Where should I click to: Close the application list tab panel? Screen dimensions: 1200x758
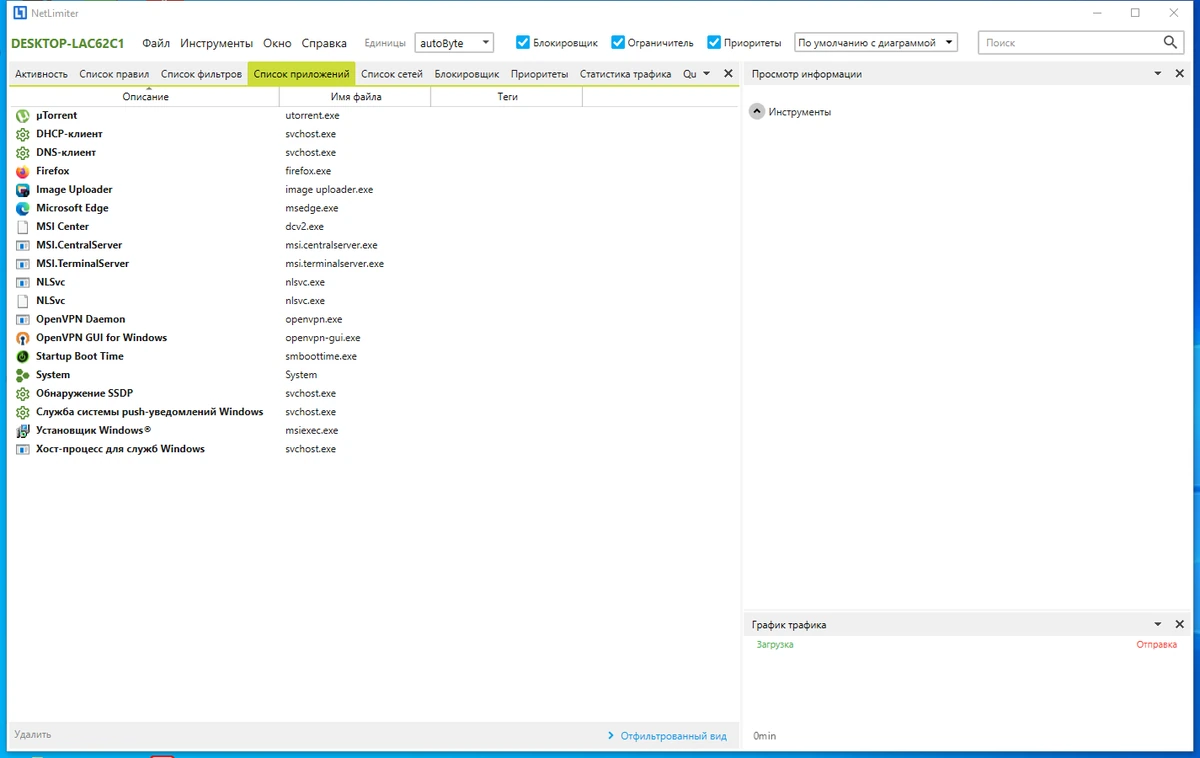pyautogui.click(x=728, y=74)
